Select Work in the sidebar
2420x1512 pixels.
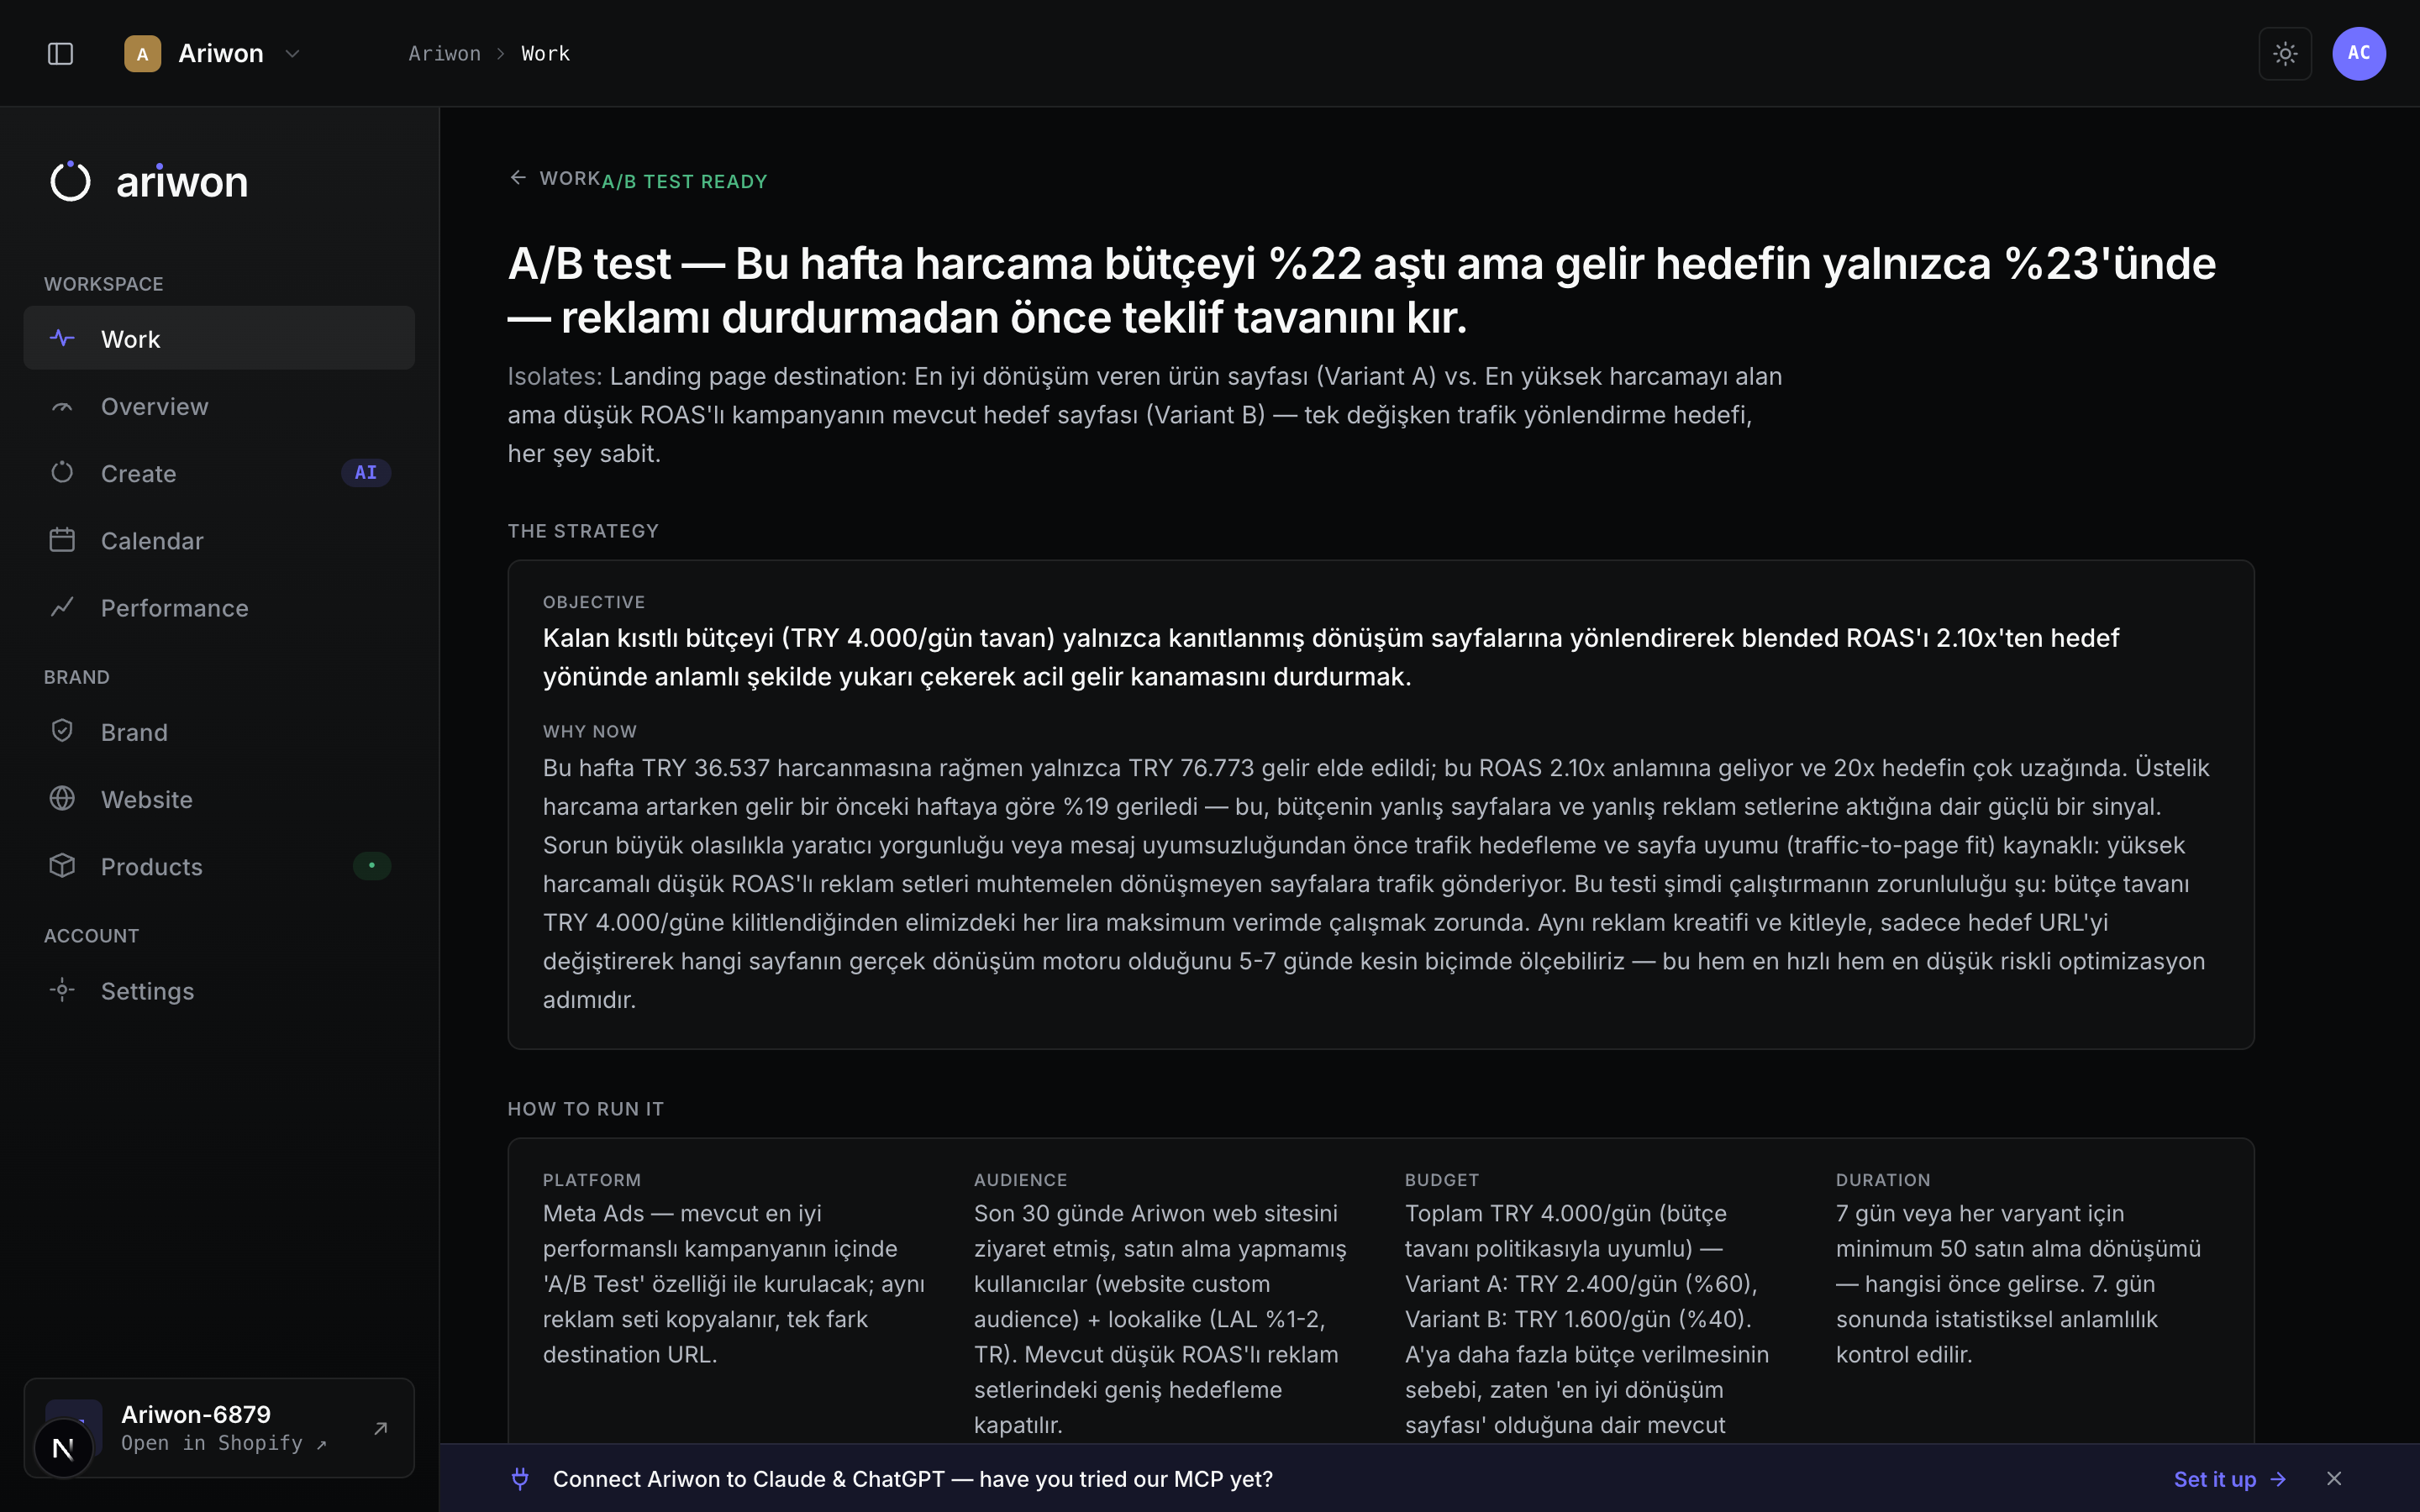point(219,338)
